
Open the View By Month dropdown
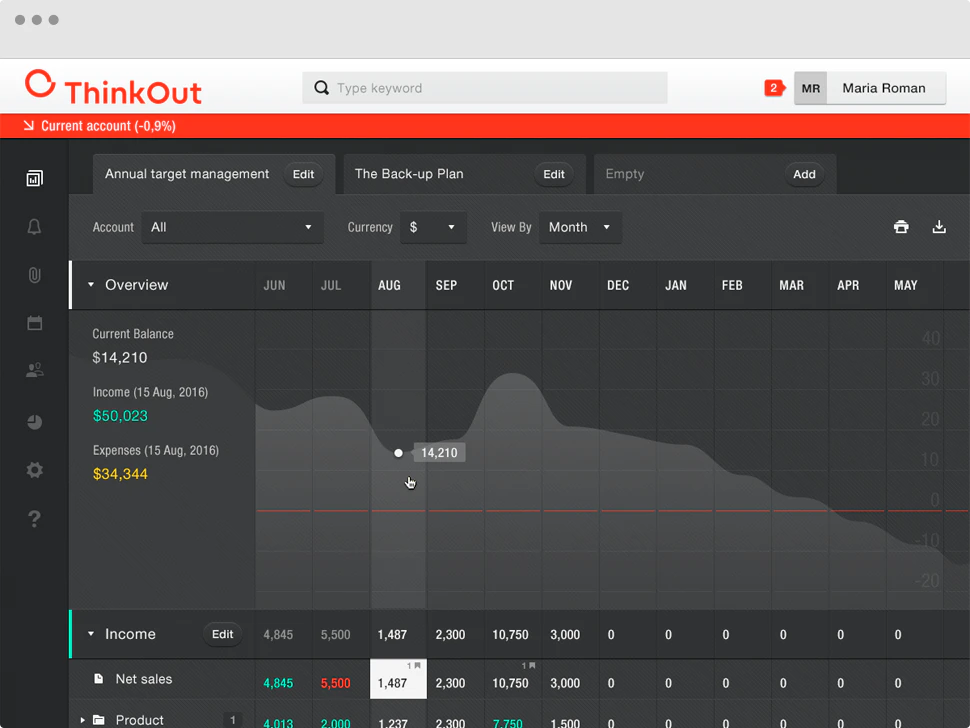coord(580,227)
